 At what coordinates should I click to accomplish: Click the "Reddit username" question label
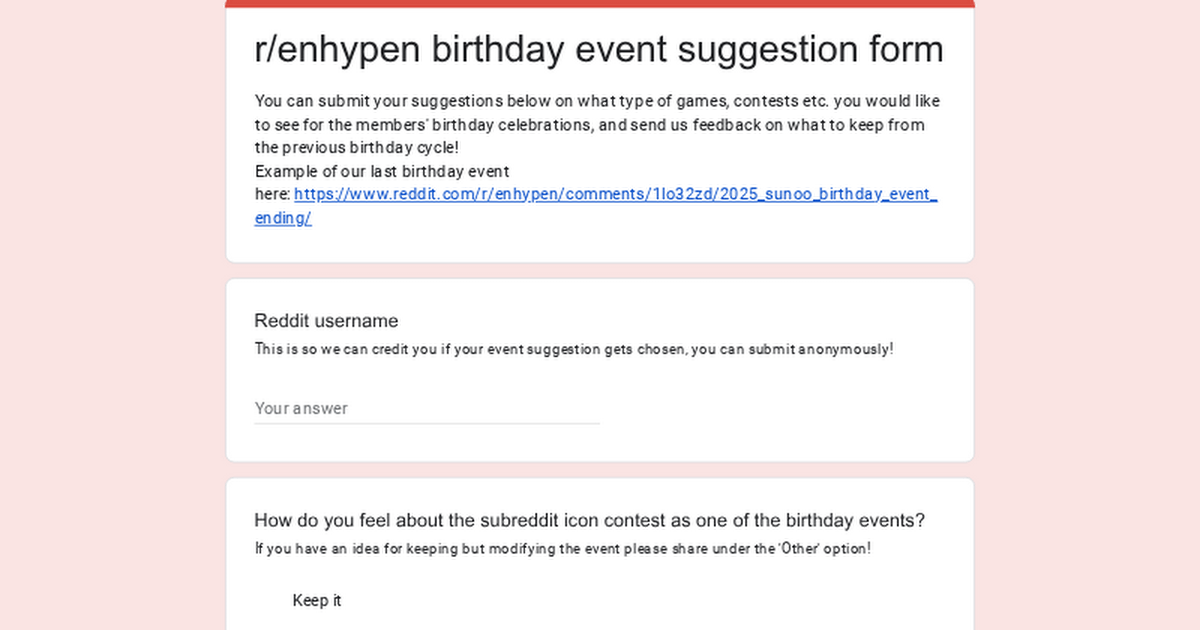tap(326, 321)
